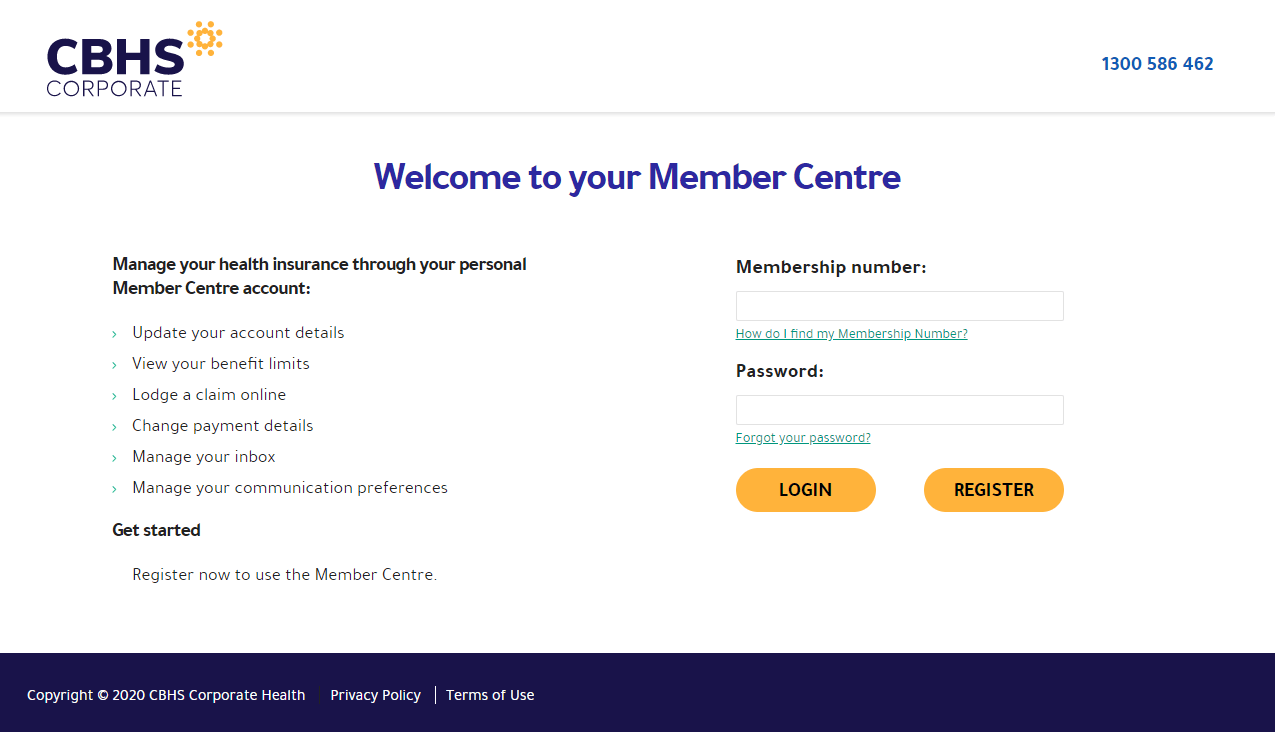Click the chevron beside Manage your inbox

coord(115,458)
